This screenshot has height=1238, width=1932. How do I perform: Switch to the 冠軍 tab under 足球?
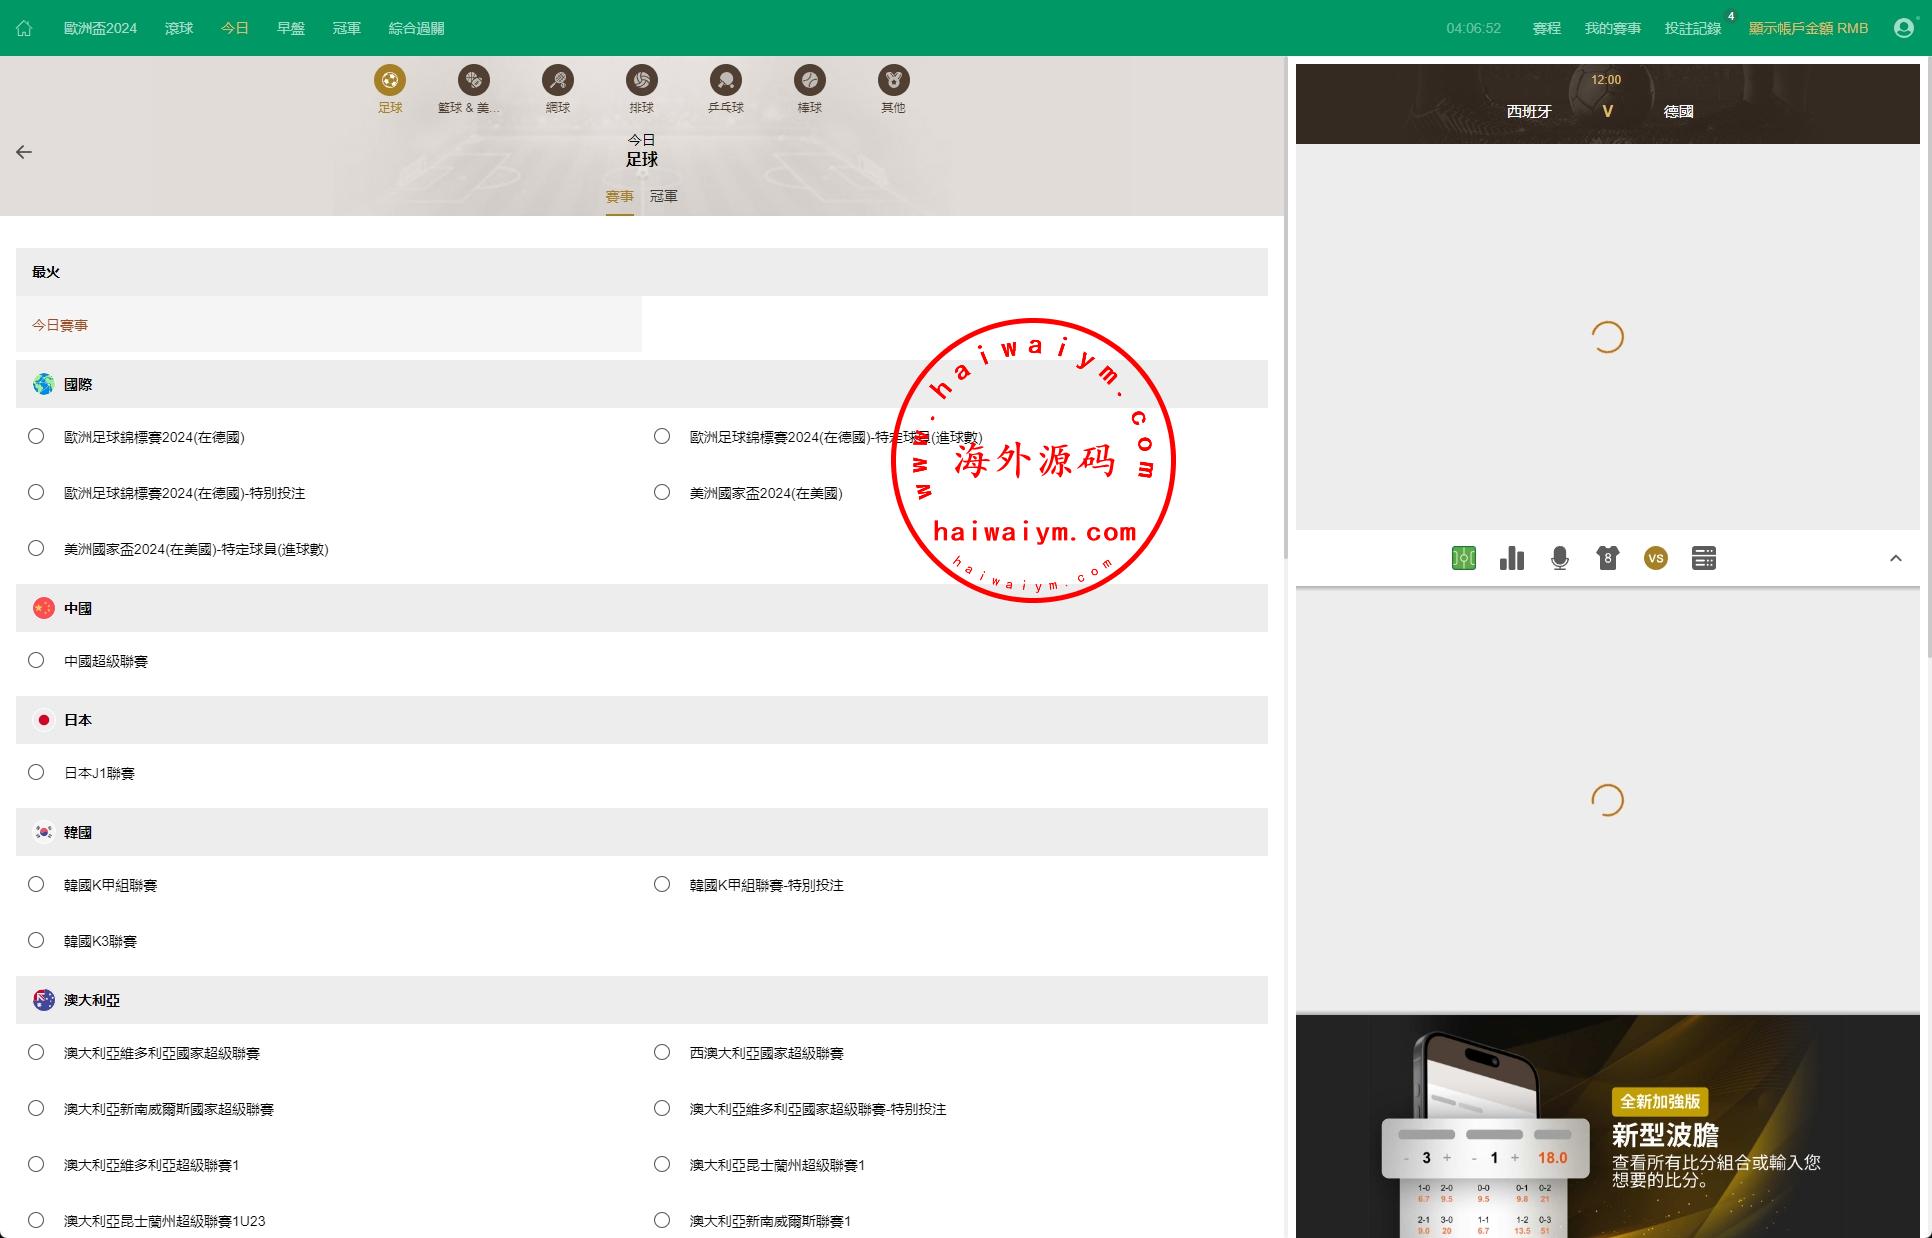coord(664,196)
